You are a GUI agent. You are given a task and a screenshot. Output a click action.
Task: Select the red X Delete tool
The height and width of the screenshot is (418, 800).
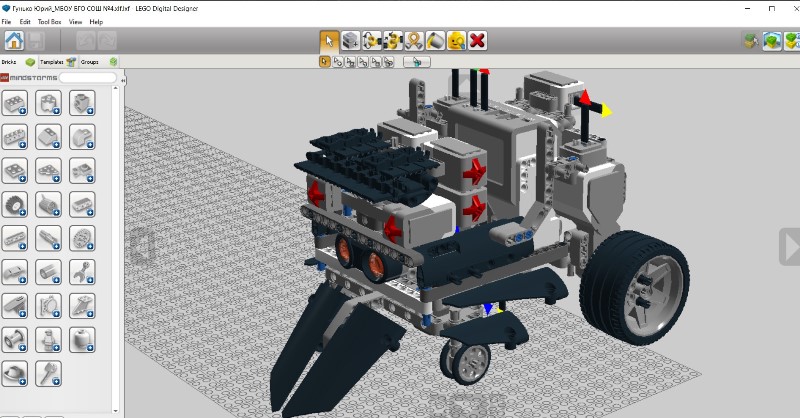click(x=478, y=41)
